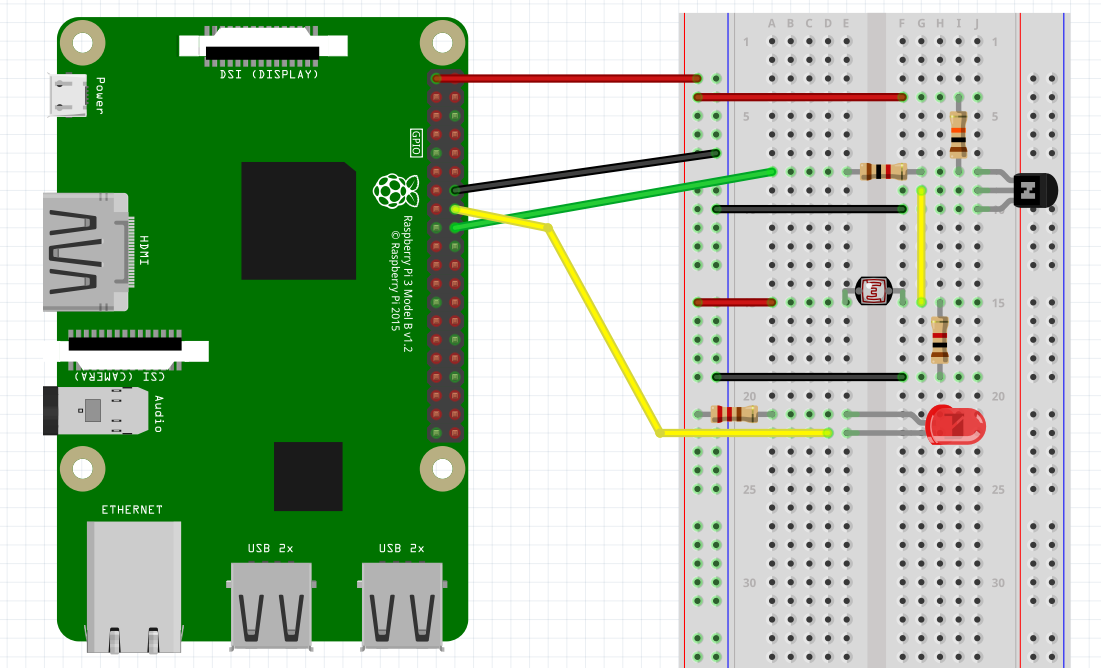Click the right row 30 number label
1101x668 pixels.
pyautogui.click(x=998, y=582)
